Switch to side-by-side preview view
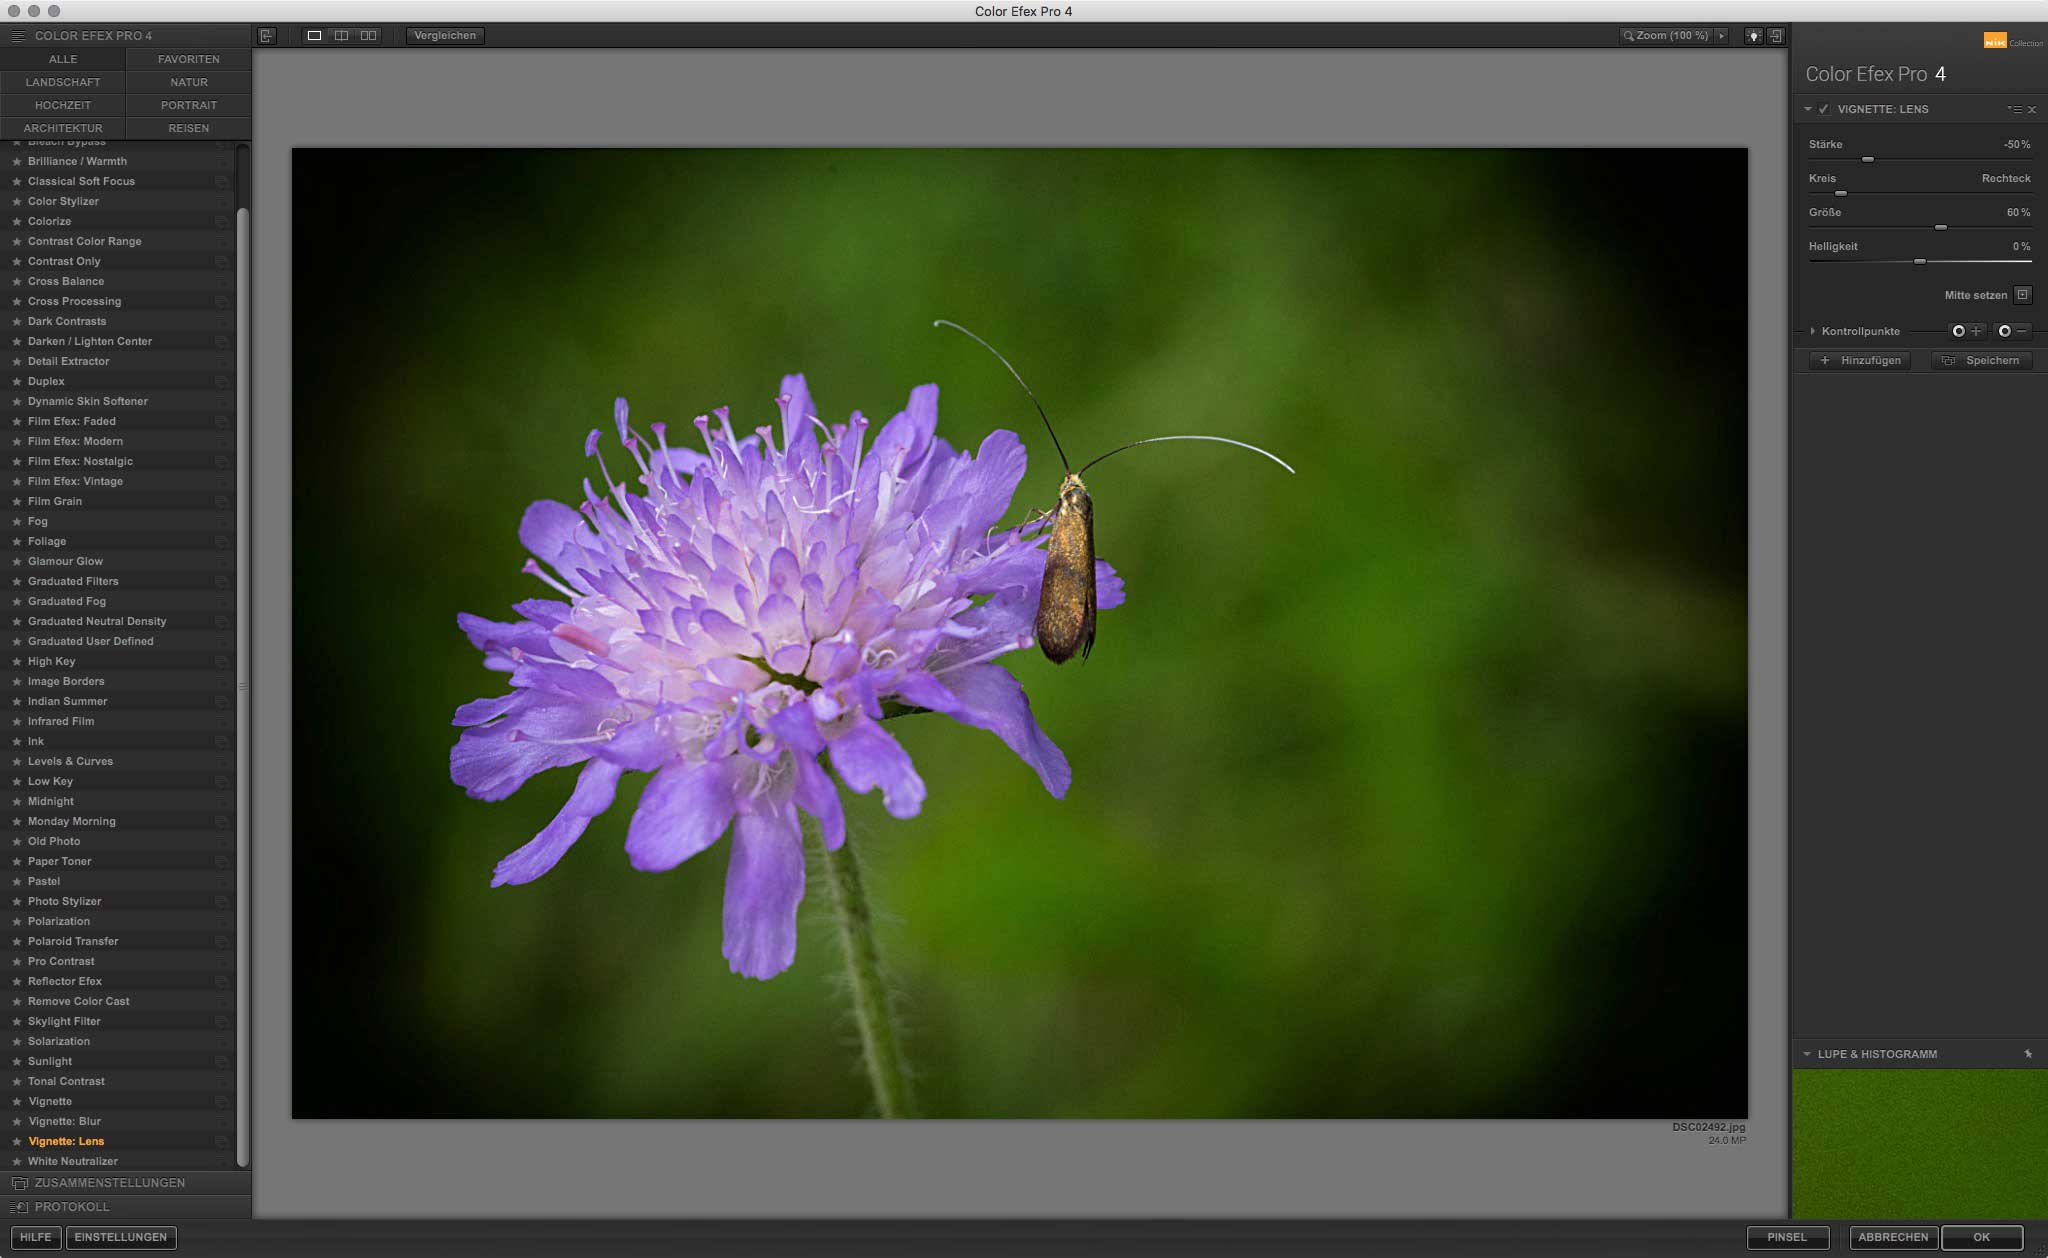2048x1258 pixels. (x=369, y=35)
